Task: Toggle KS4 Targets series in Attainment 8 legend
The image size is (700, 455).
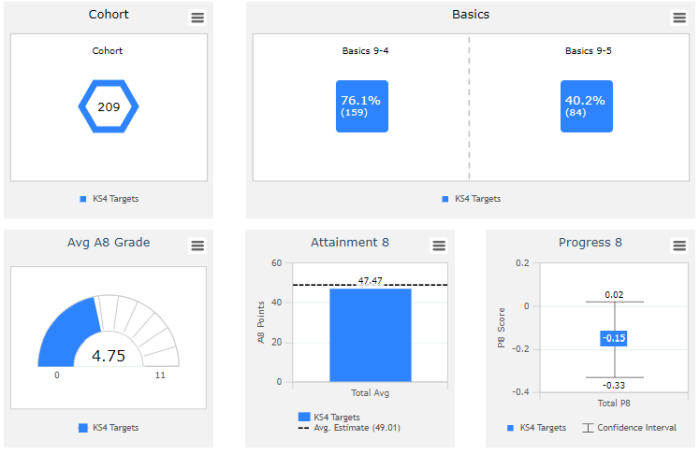Action: pyautogui.click(x=329, y=417)
